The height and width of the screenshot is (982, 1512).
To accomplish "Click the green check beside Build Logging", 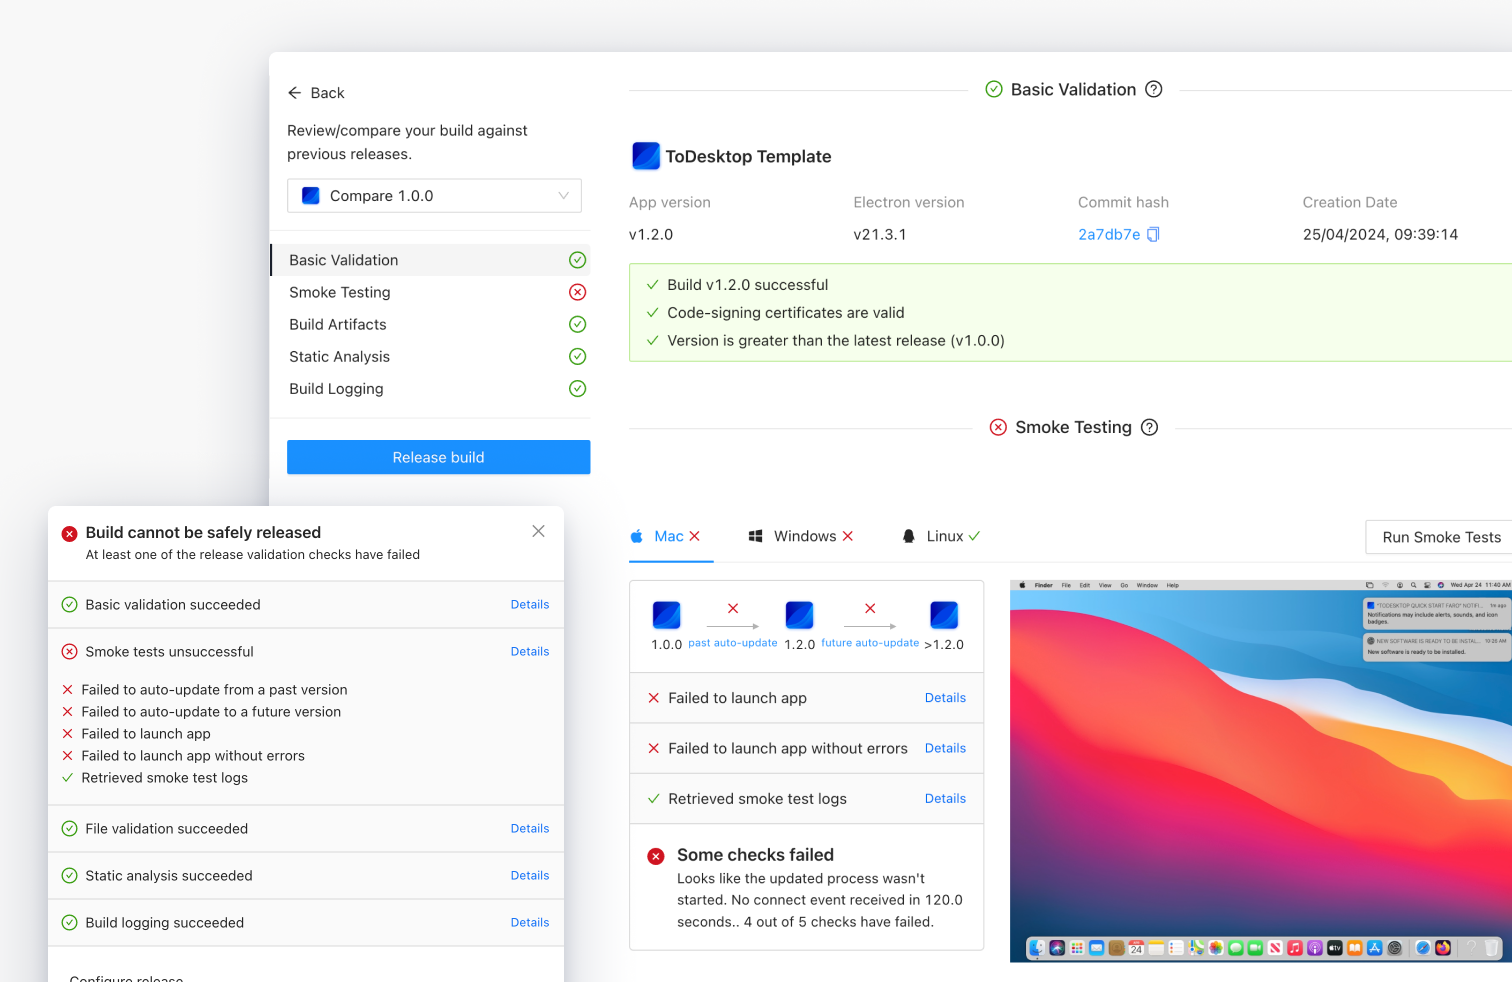I will (x=577, y=388).
